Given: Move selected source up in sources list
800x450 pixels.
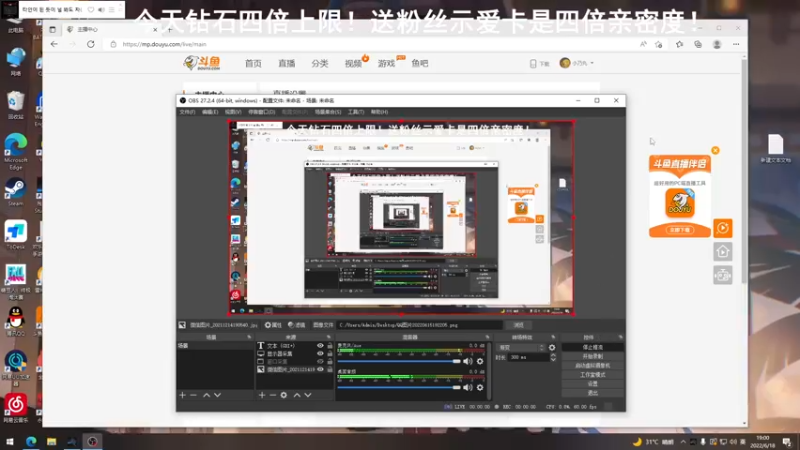Looking at the screenshot, I should [x=297, y=395].
